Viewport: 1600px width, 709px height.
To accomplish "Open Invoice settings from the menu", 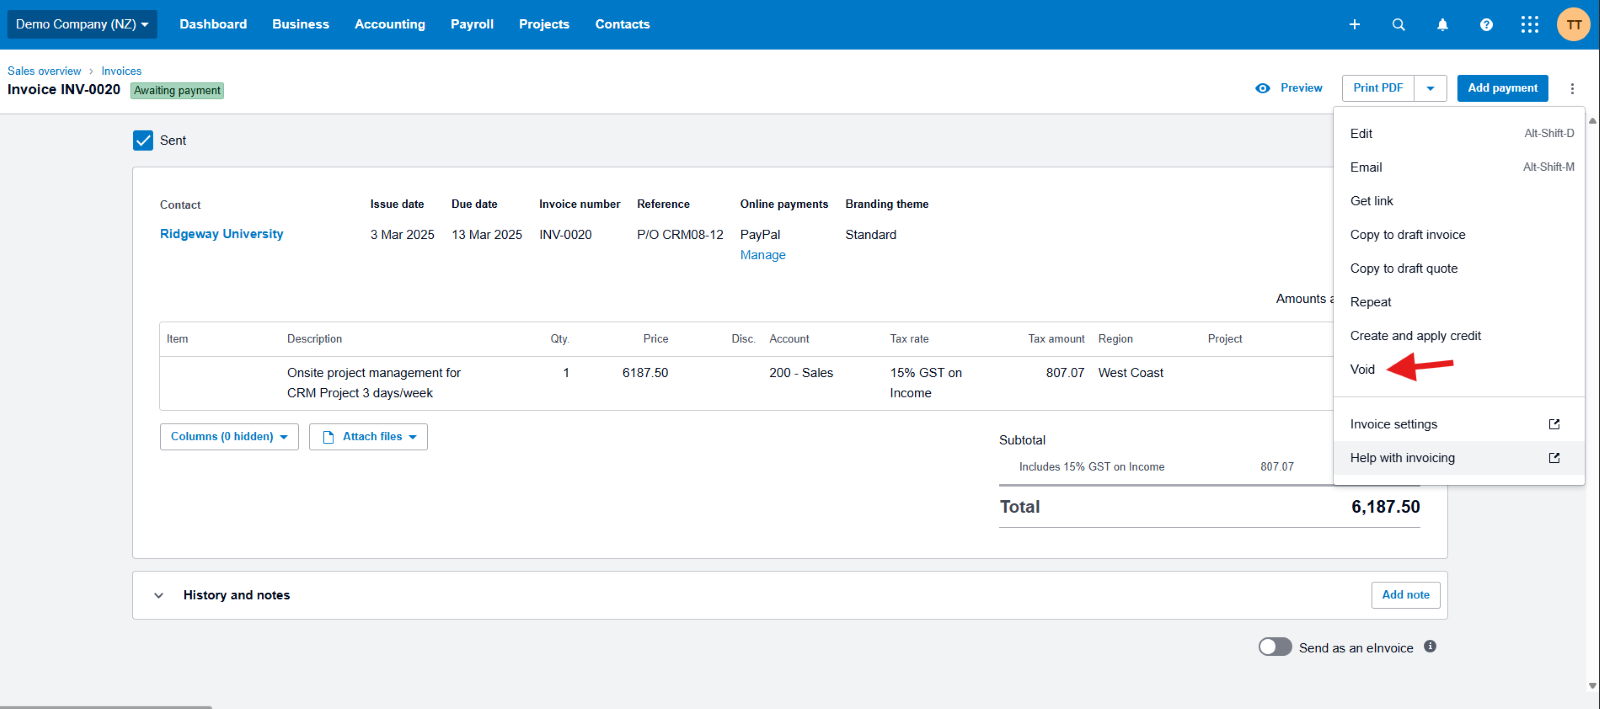I will [x=1459, y=424].
